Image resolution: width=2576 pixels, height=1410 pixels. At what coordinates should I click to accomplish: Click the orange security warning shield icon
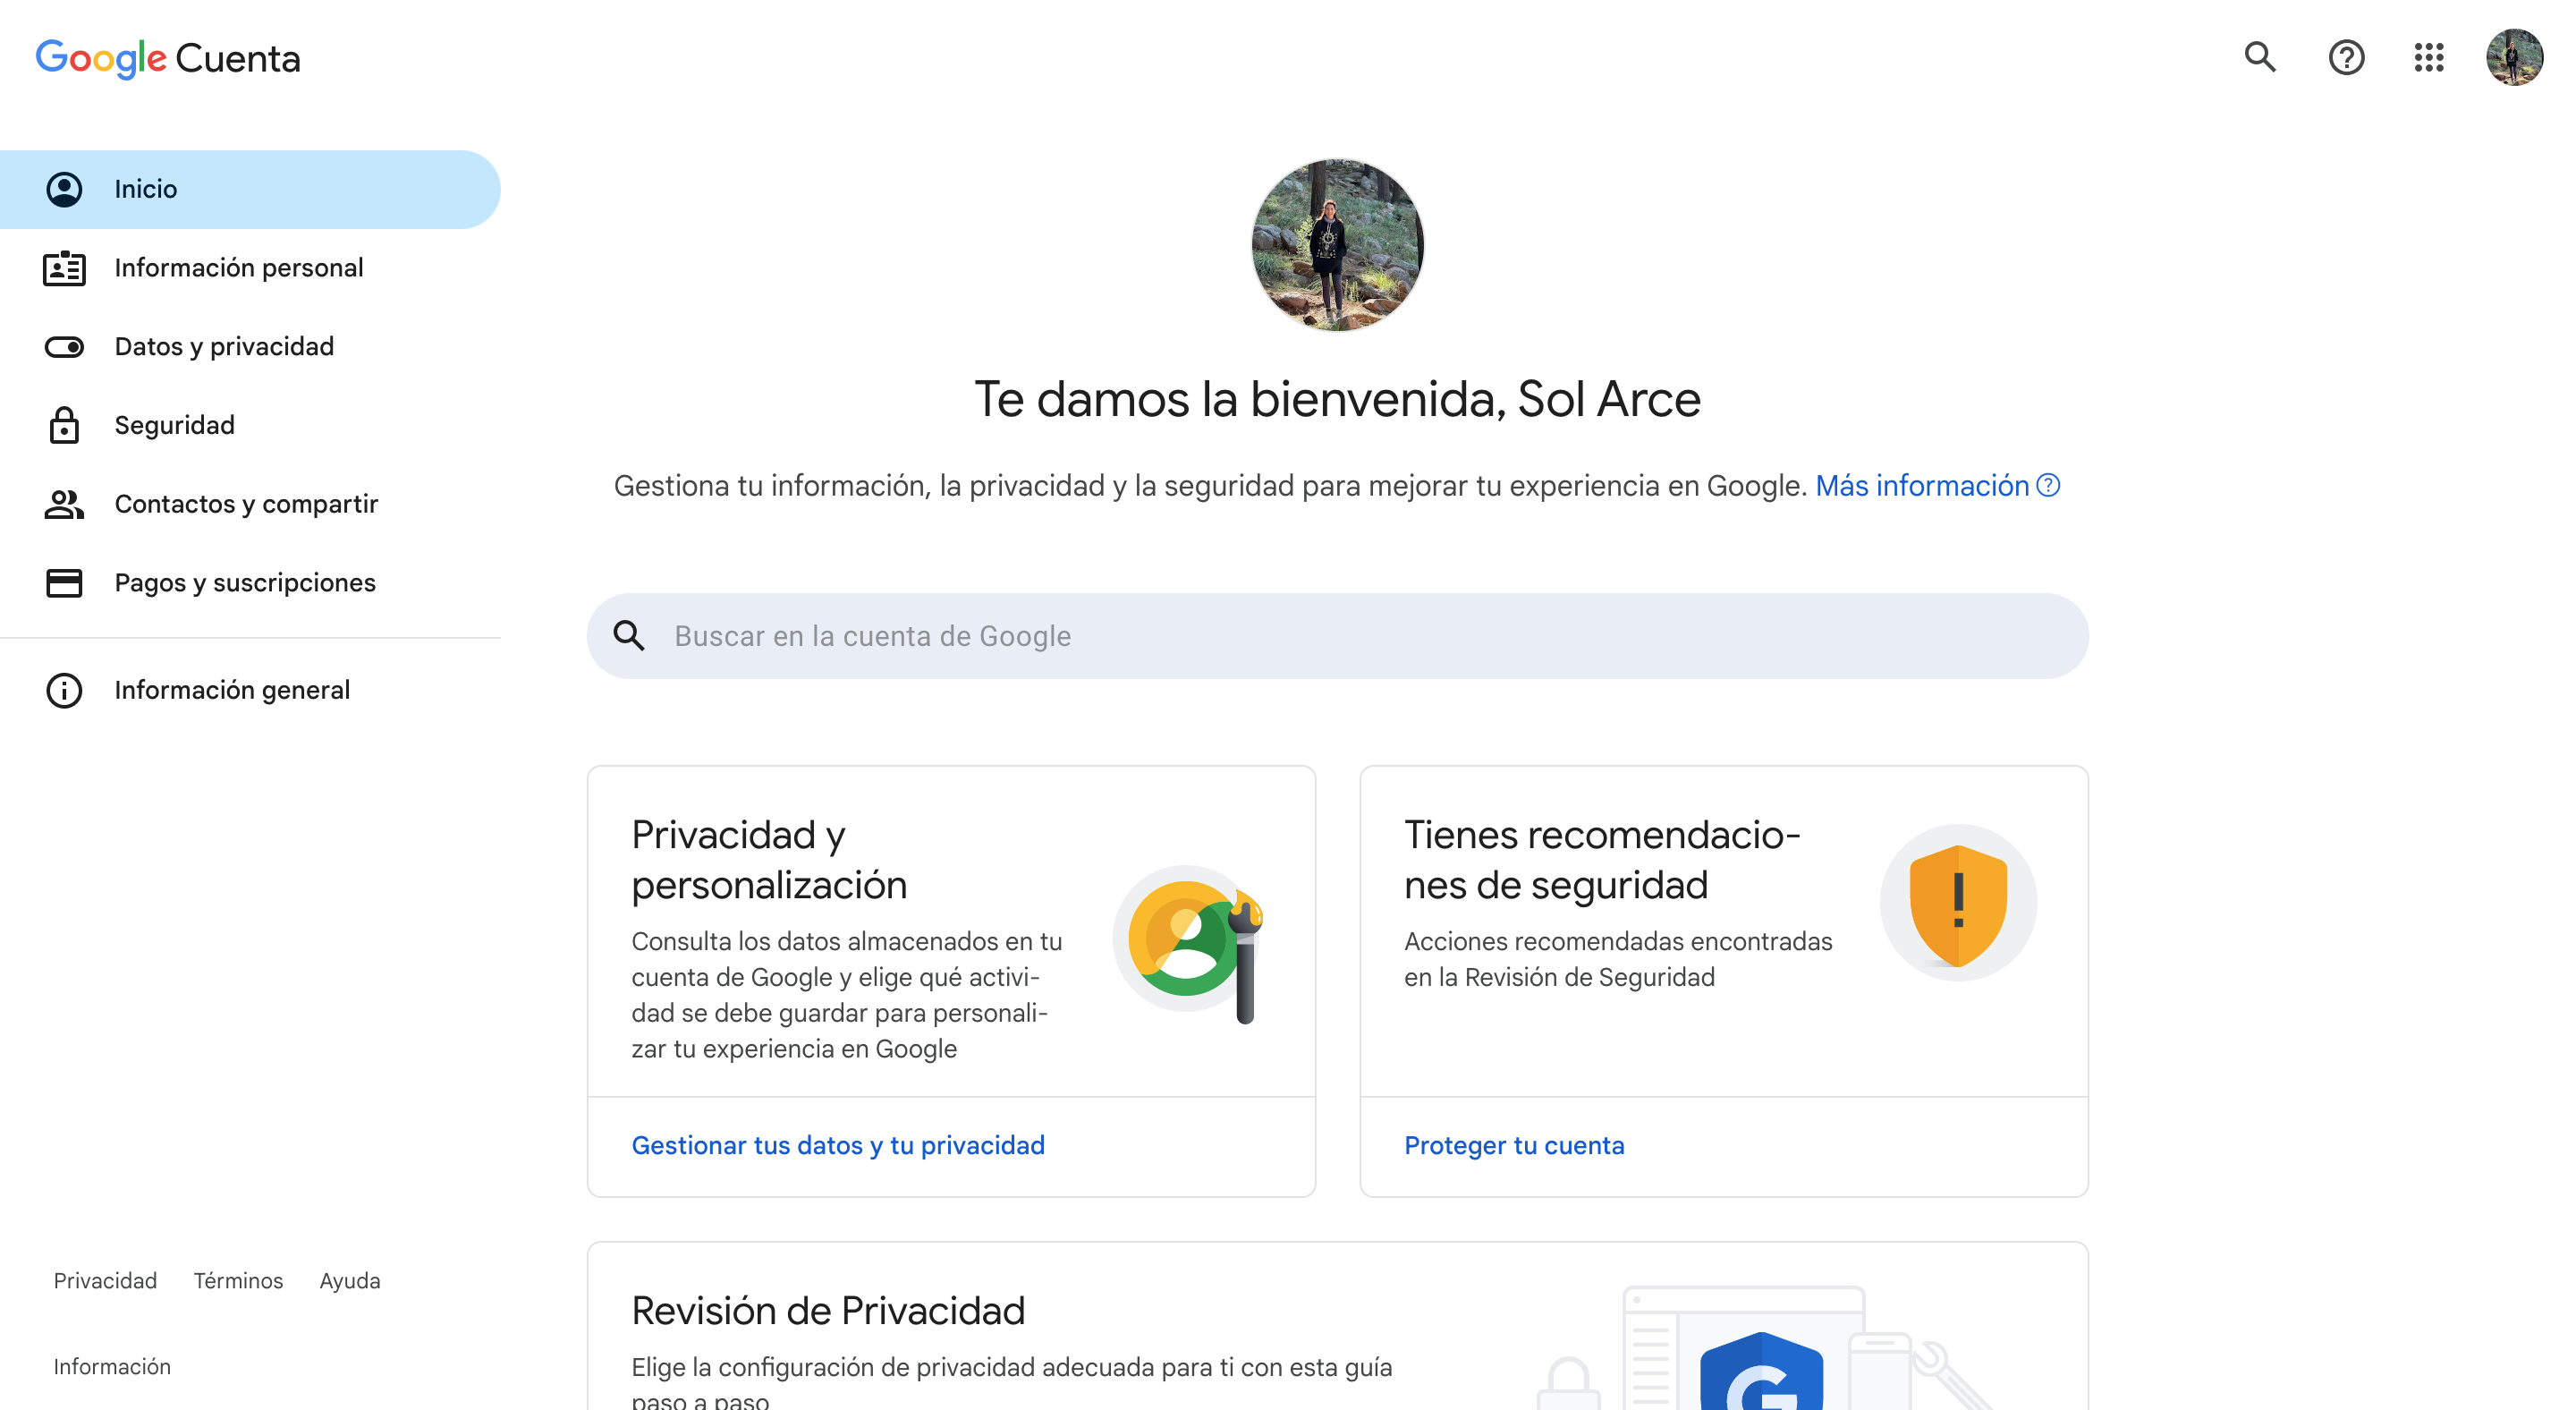click(1958, 903)
